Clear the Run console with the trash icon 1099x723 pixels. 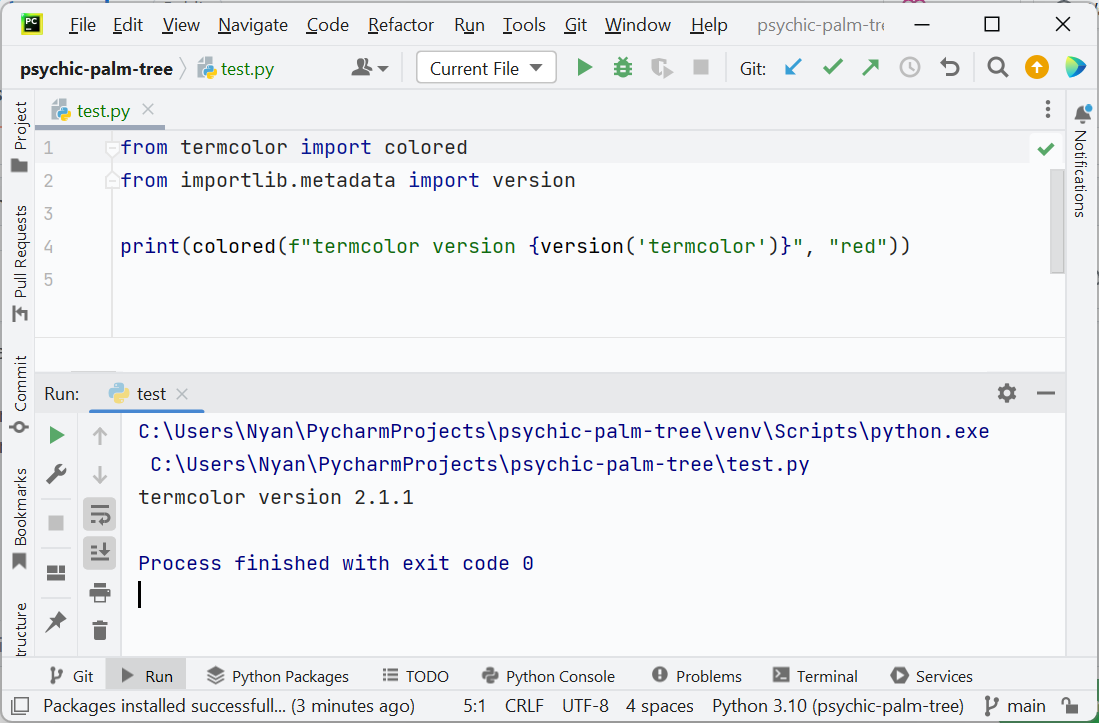(99, 630)
